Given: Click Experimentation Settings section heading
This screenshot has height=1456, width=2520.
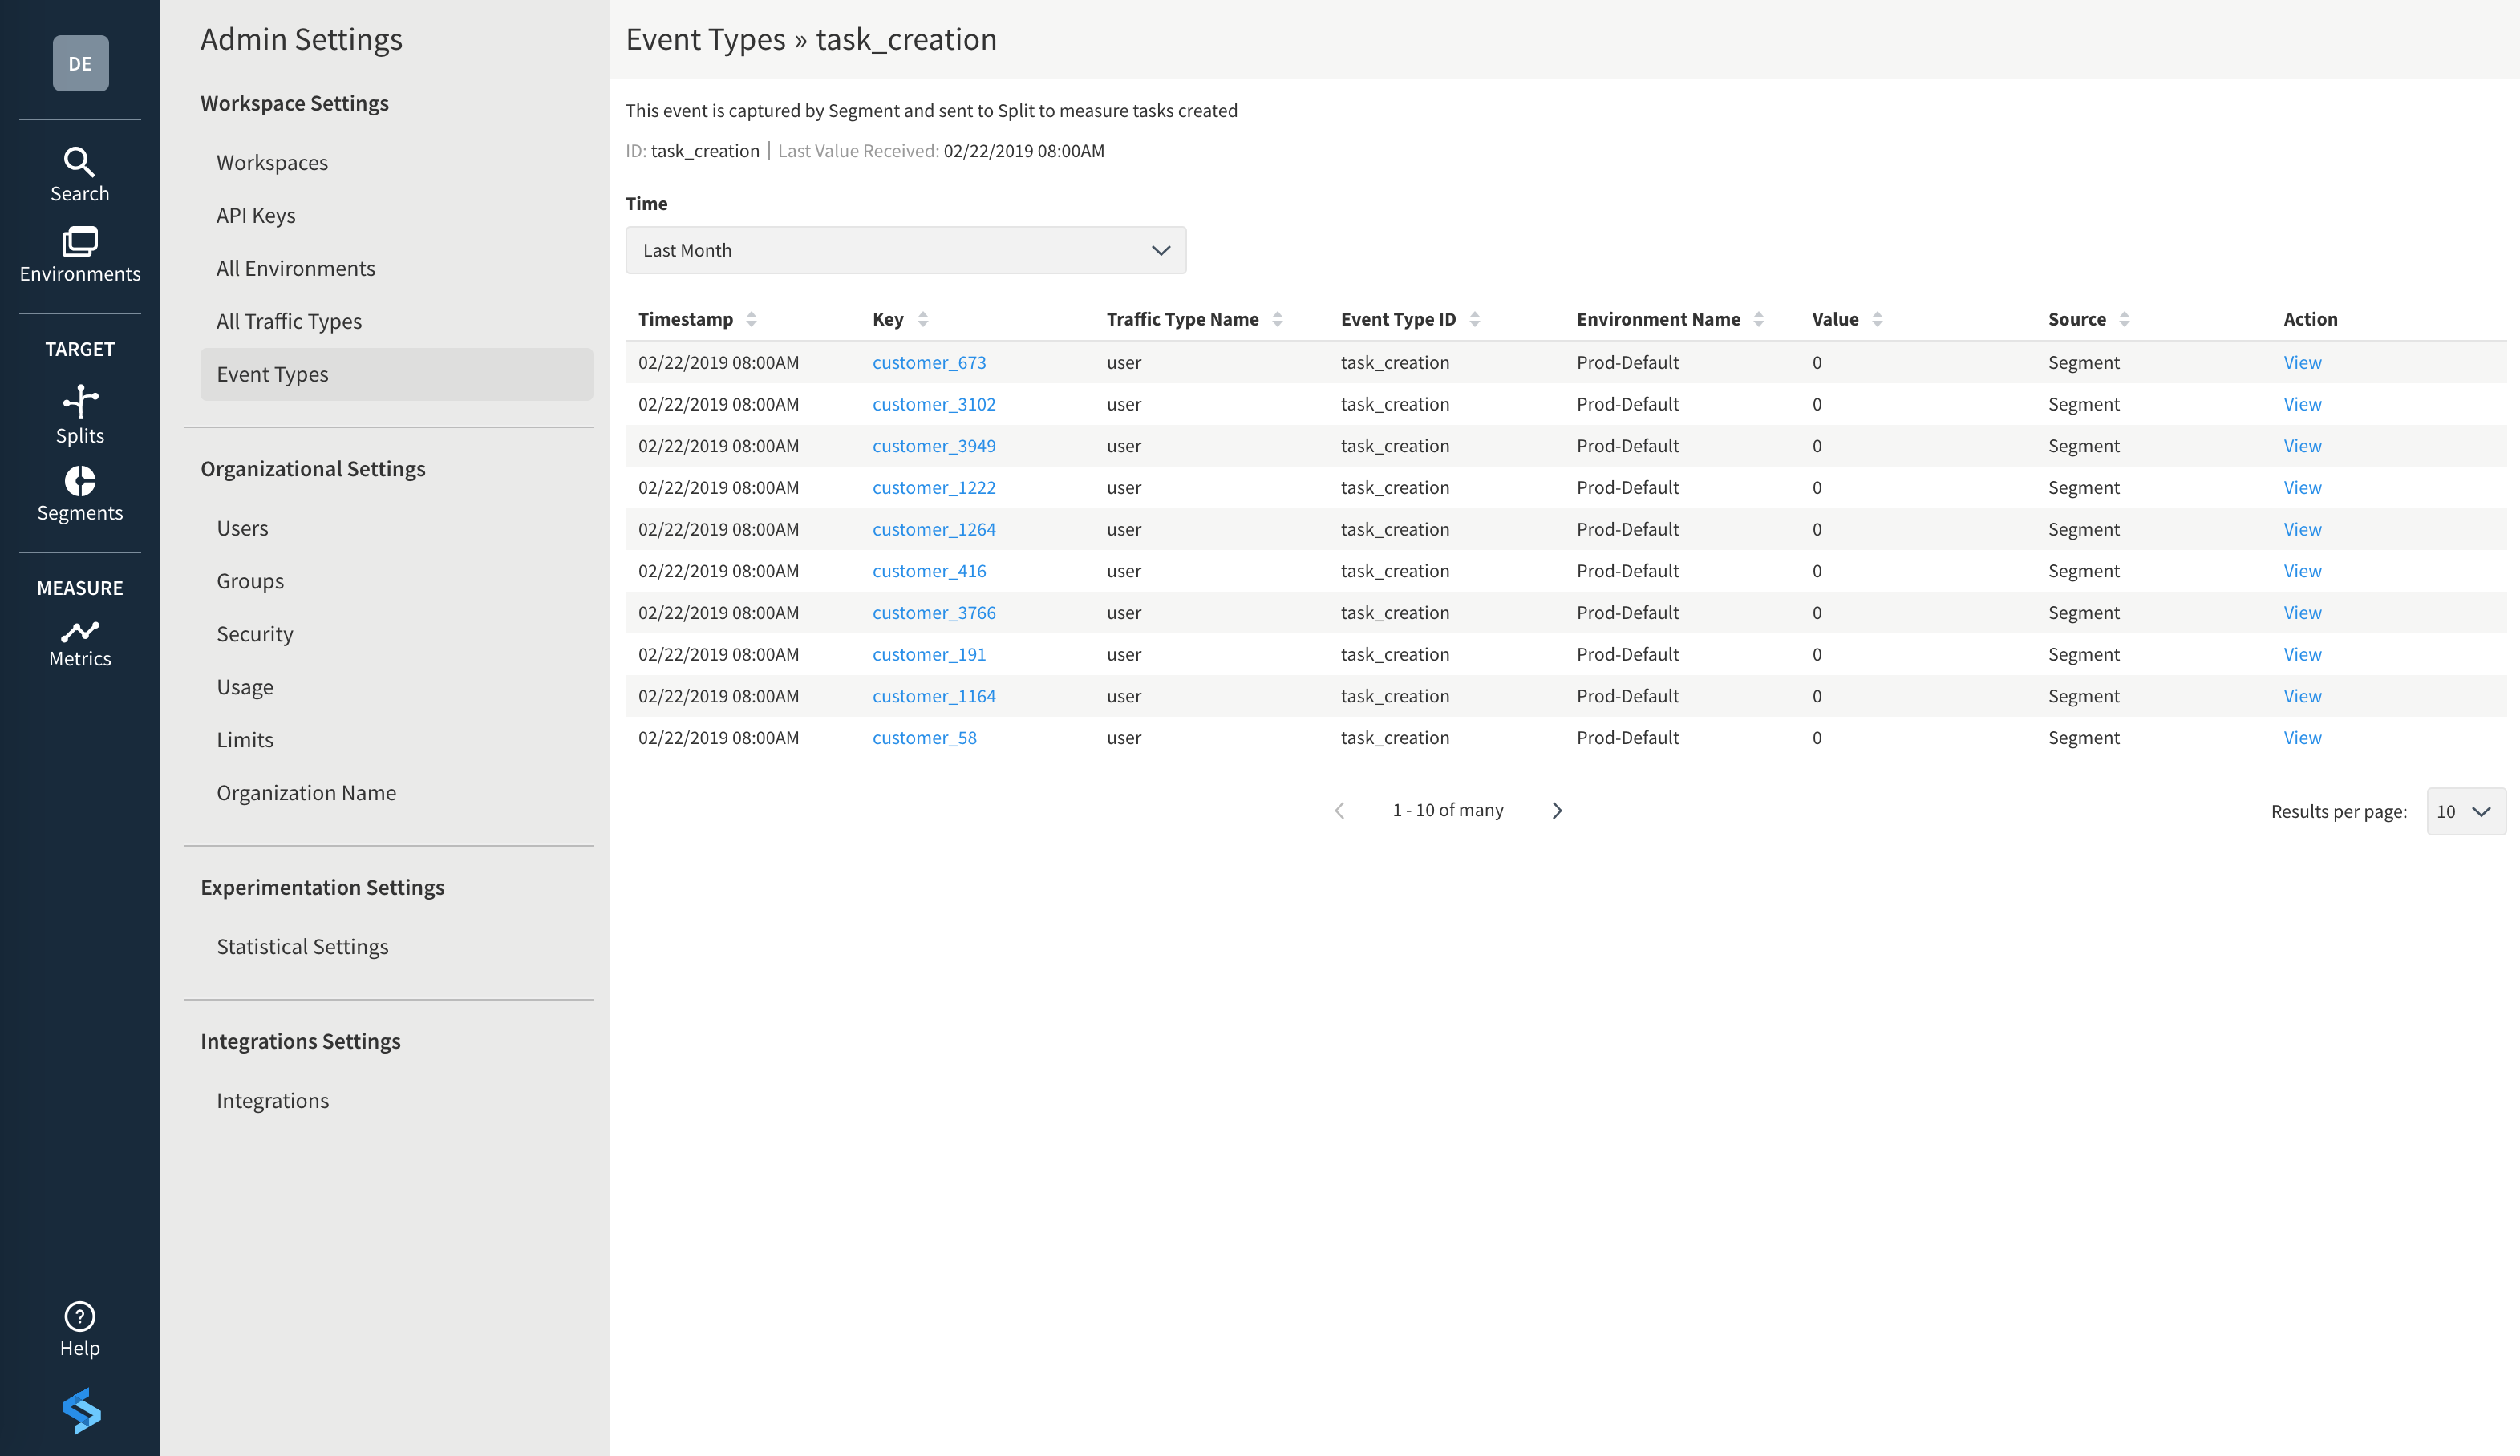Looking at the screenshot, I should point(322,887).
